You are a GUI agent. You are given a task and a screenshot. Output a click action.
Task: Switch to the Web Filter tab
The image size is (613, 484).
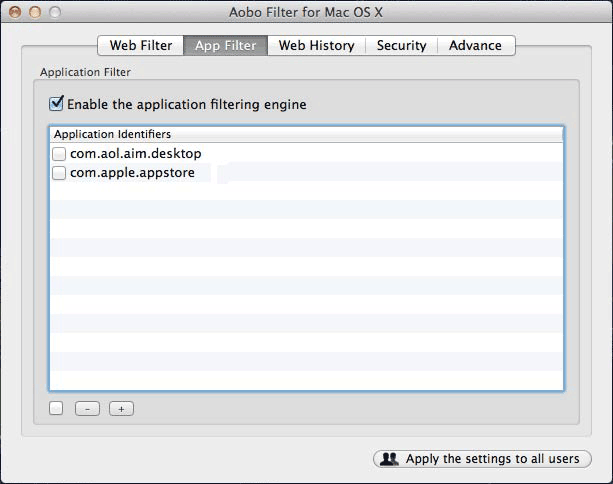point(141,45)
